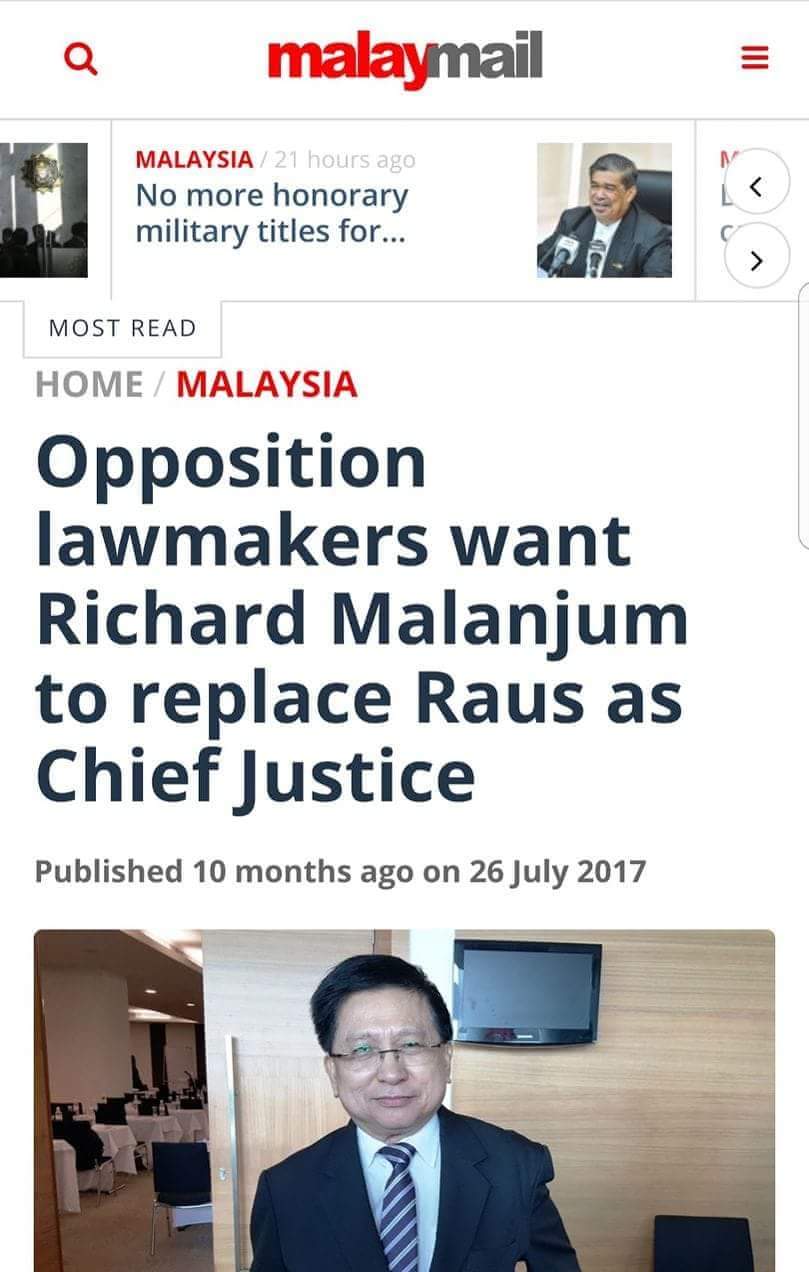The width and height of the screenshot is (809, 1272).
Task: Click the '21 hours ago' timestamp
Action: [344, 159]
